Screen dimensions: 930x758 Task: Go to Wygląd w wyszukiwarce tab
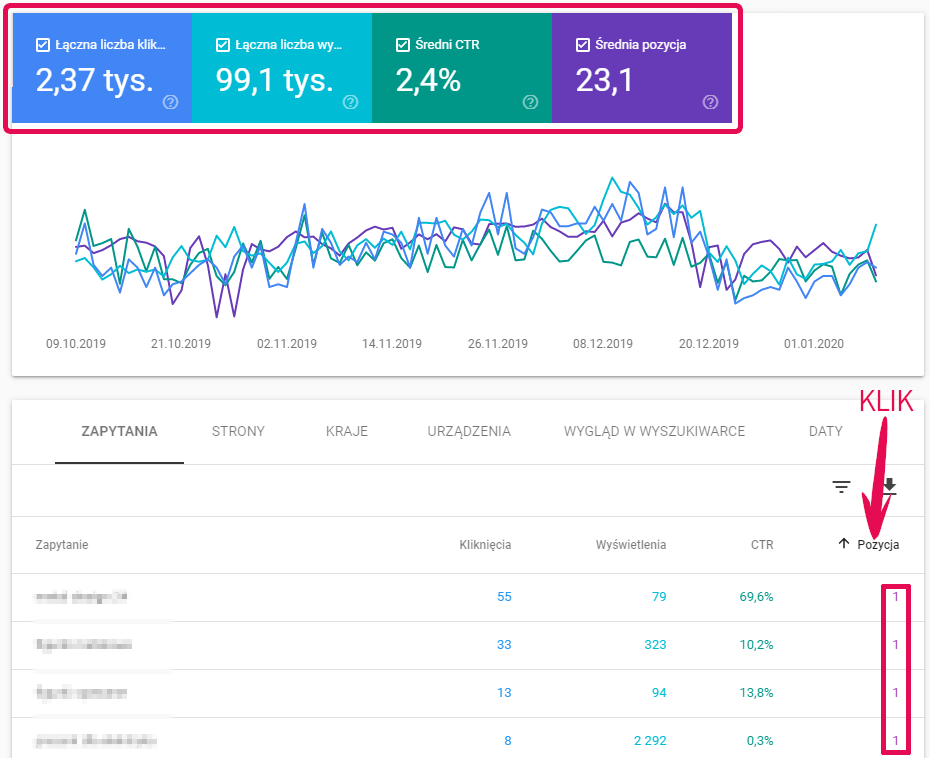point(654,432)
